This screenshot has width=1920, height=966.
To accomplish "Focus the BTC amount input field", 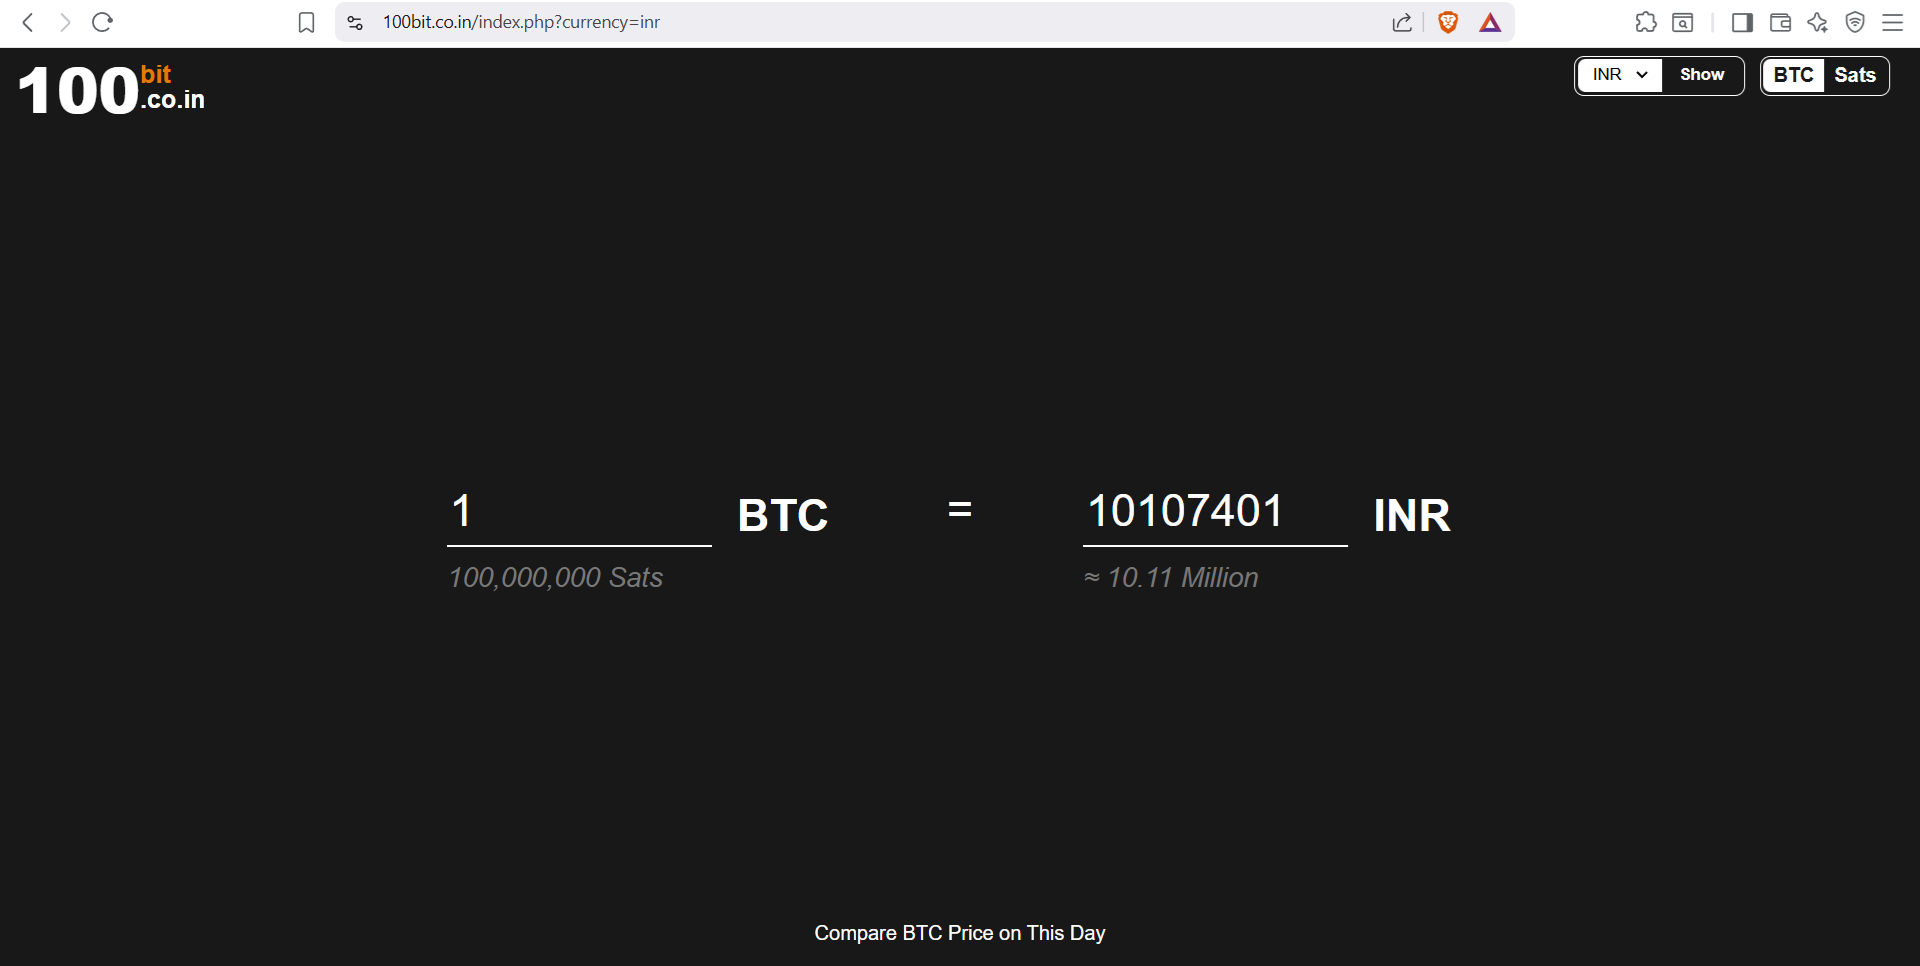I will pos(579,512).
